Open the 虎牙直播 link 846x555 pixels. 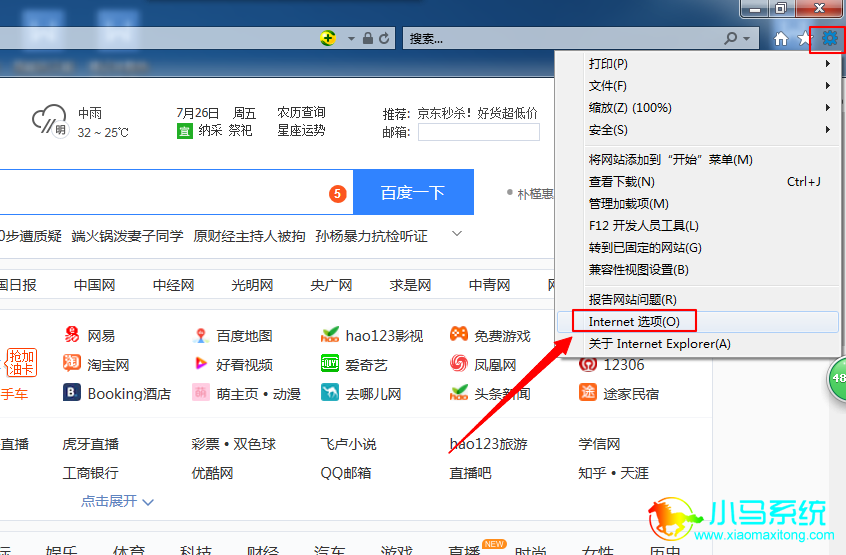(91, 444)
